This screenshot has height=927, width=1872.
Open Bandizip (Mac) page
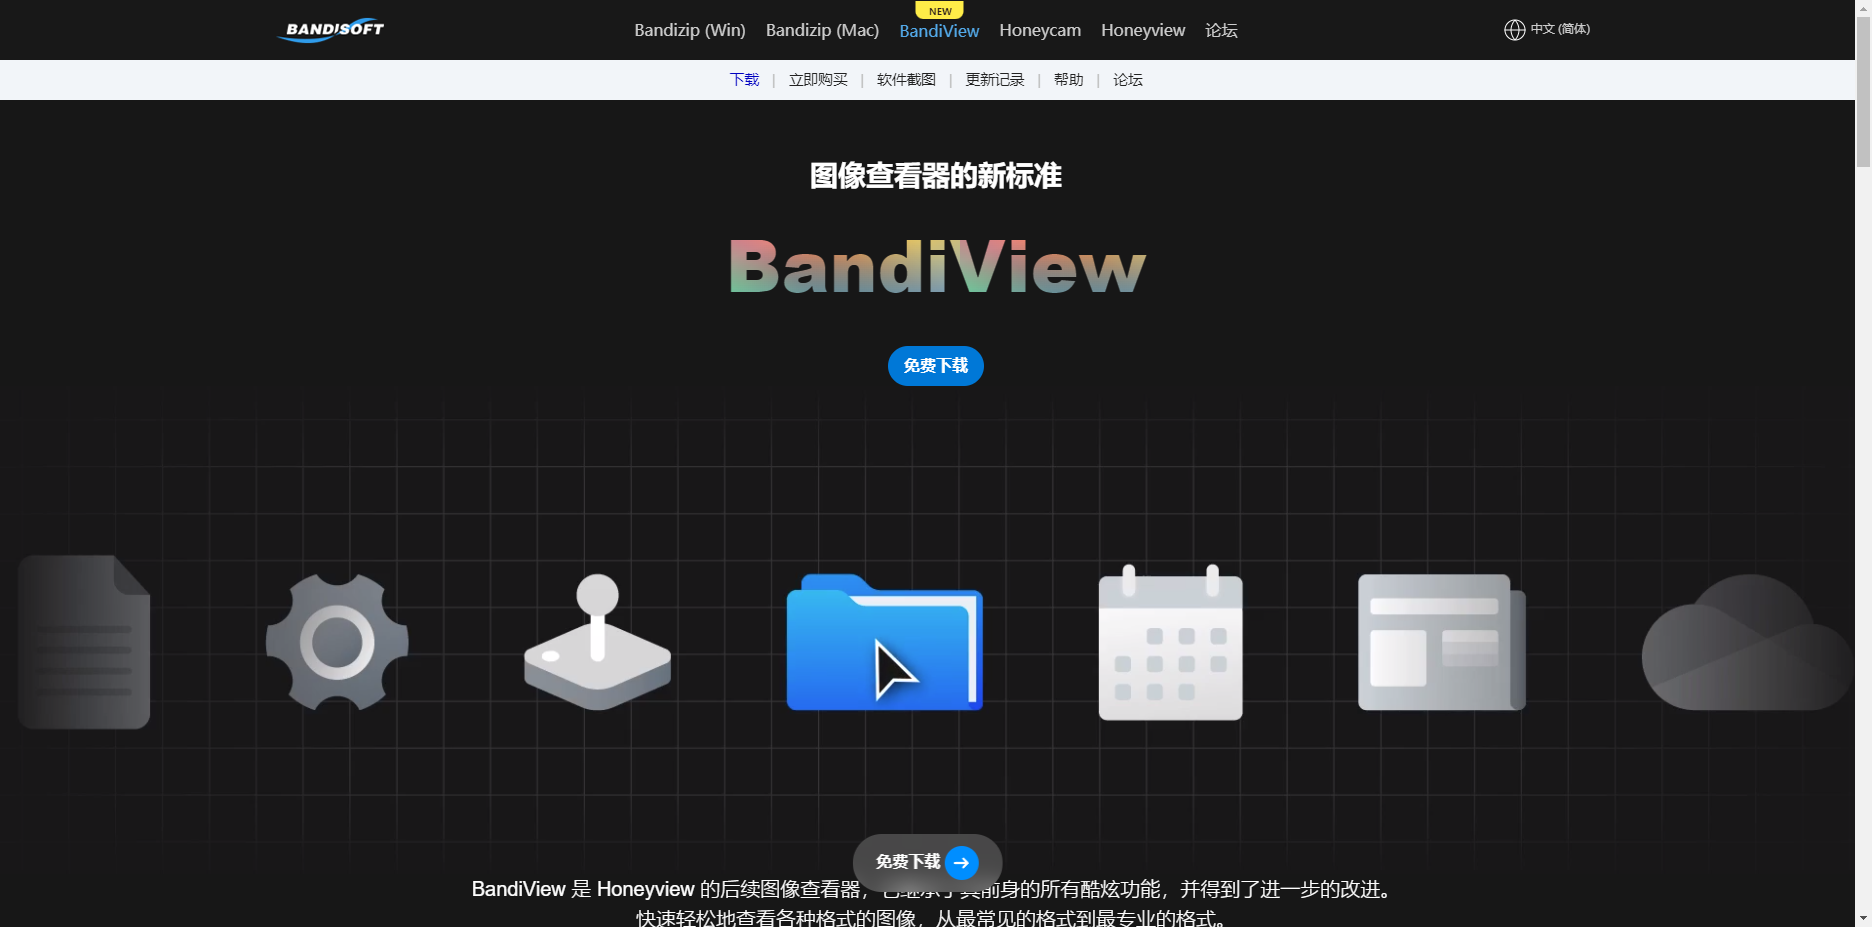point(822,30)
